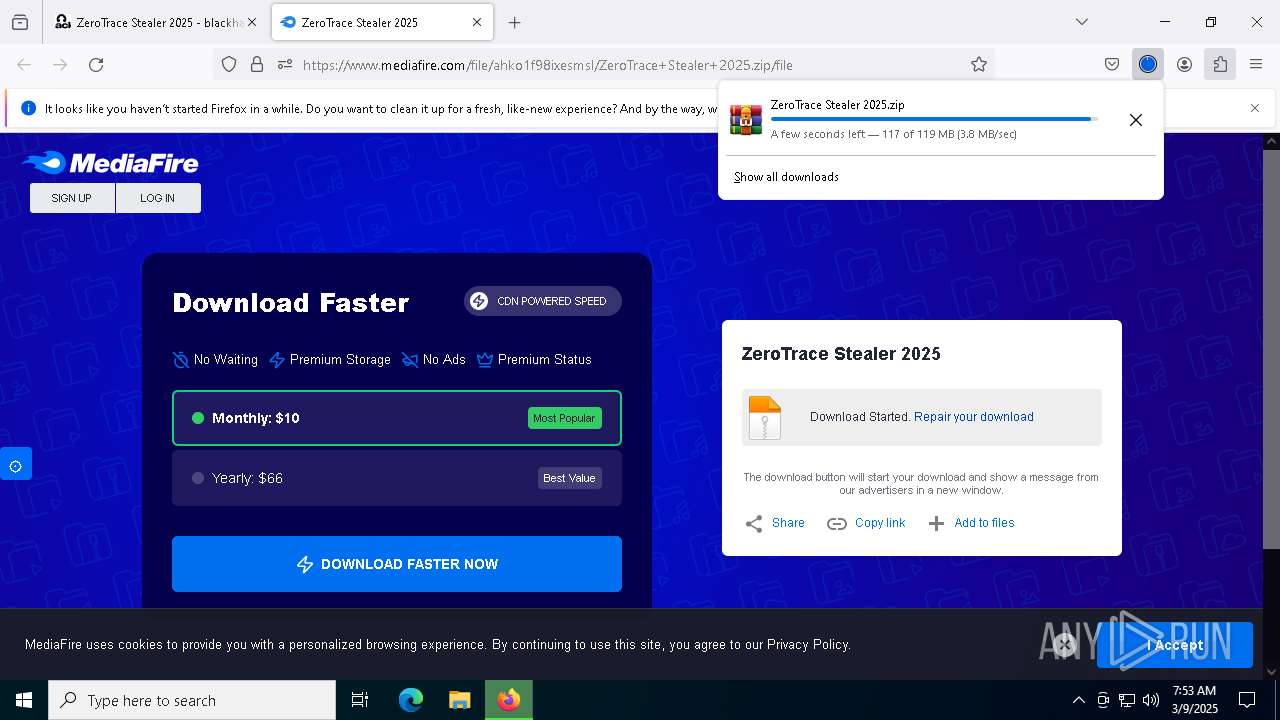Click the Most Popular badge
This screenshot has height=720, width=1280.
click(565, 418)
